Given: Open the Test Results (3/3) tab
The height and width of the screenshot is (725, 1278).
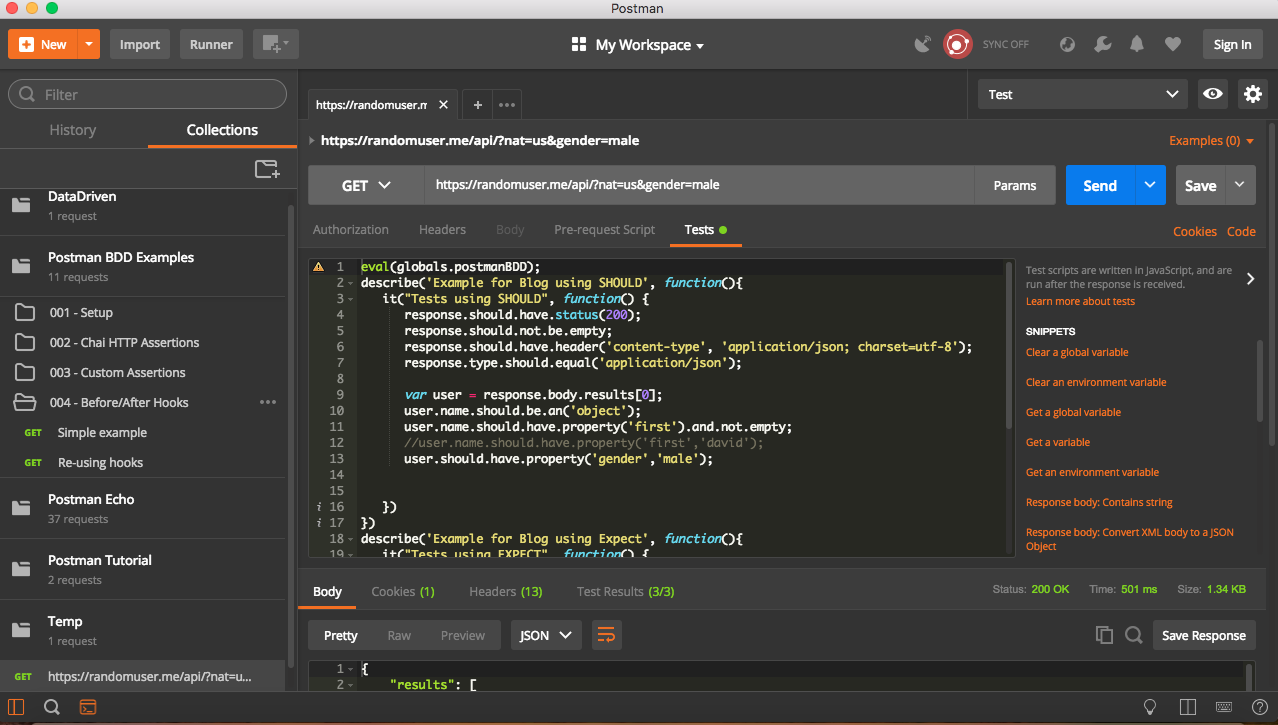Looking at the screenshot, I should [626, 592].
